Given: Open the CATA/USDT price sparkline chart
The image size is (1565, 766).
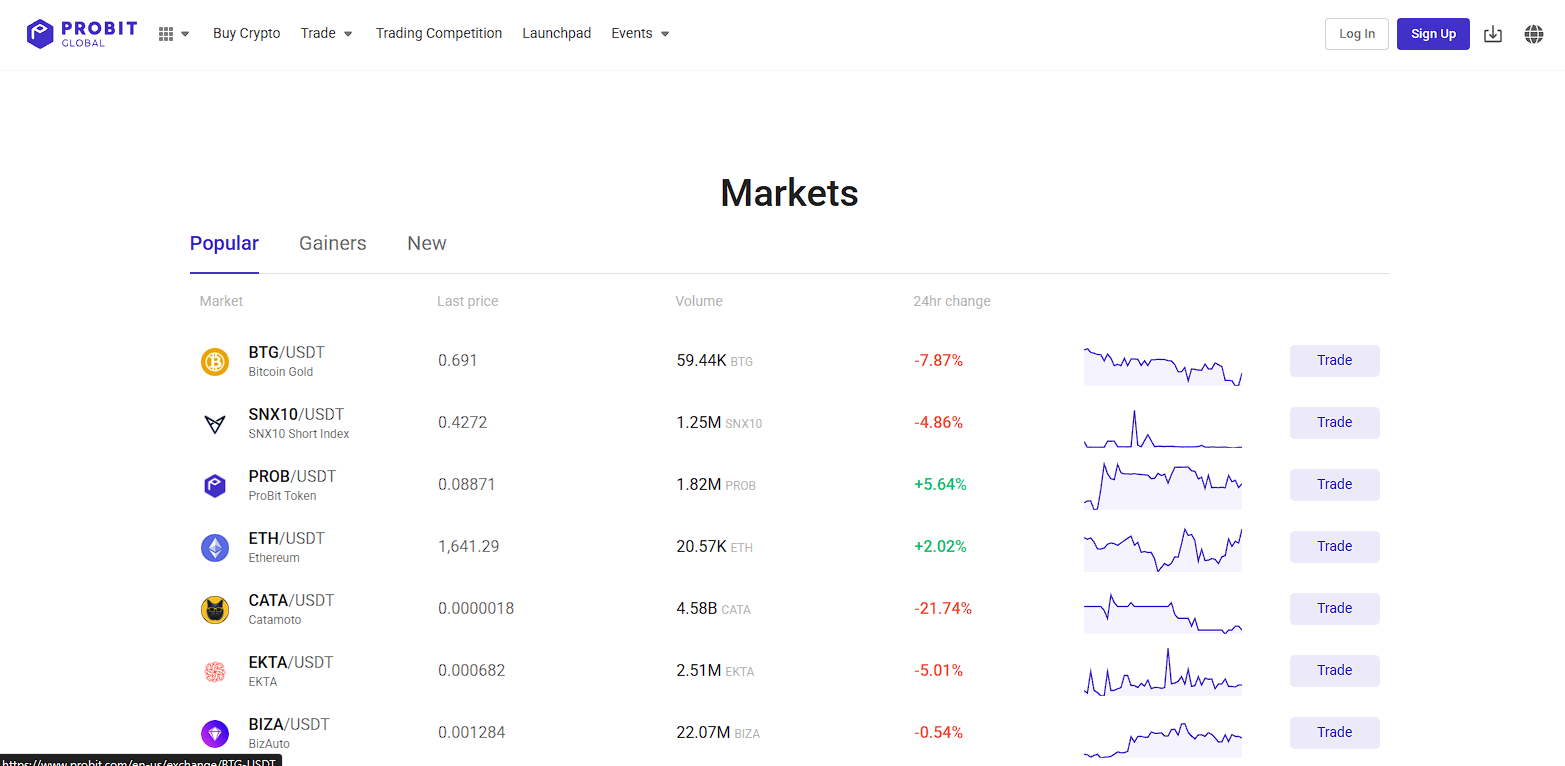Looking at the screenshot, I should (x=1163, y=613).
